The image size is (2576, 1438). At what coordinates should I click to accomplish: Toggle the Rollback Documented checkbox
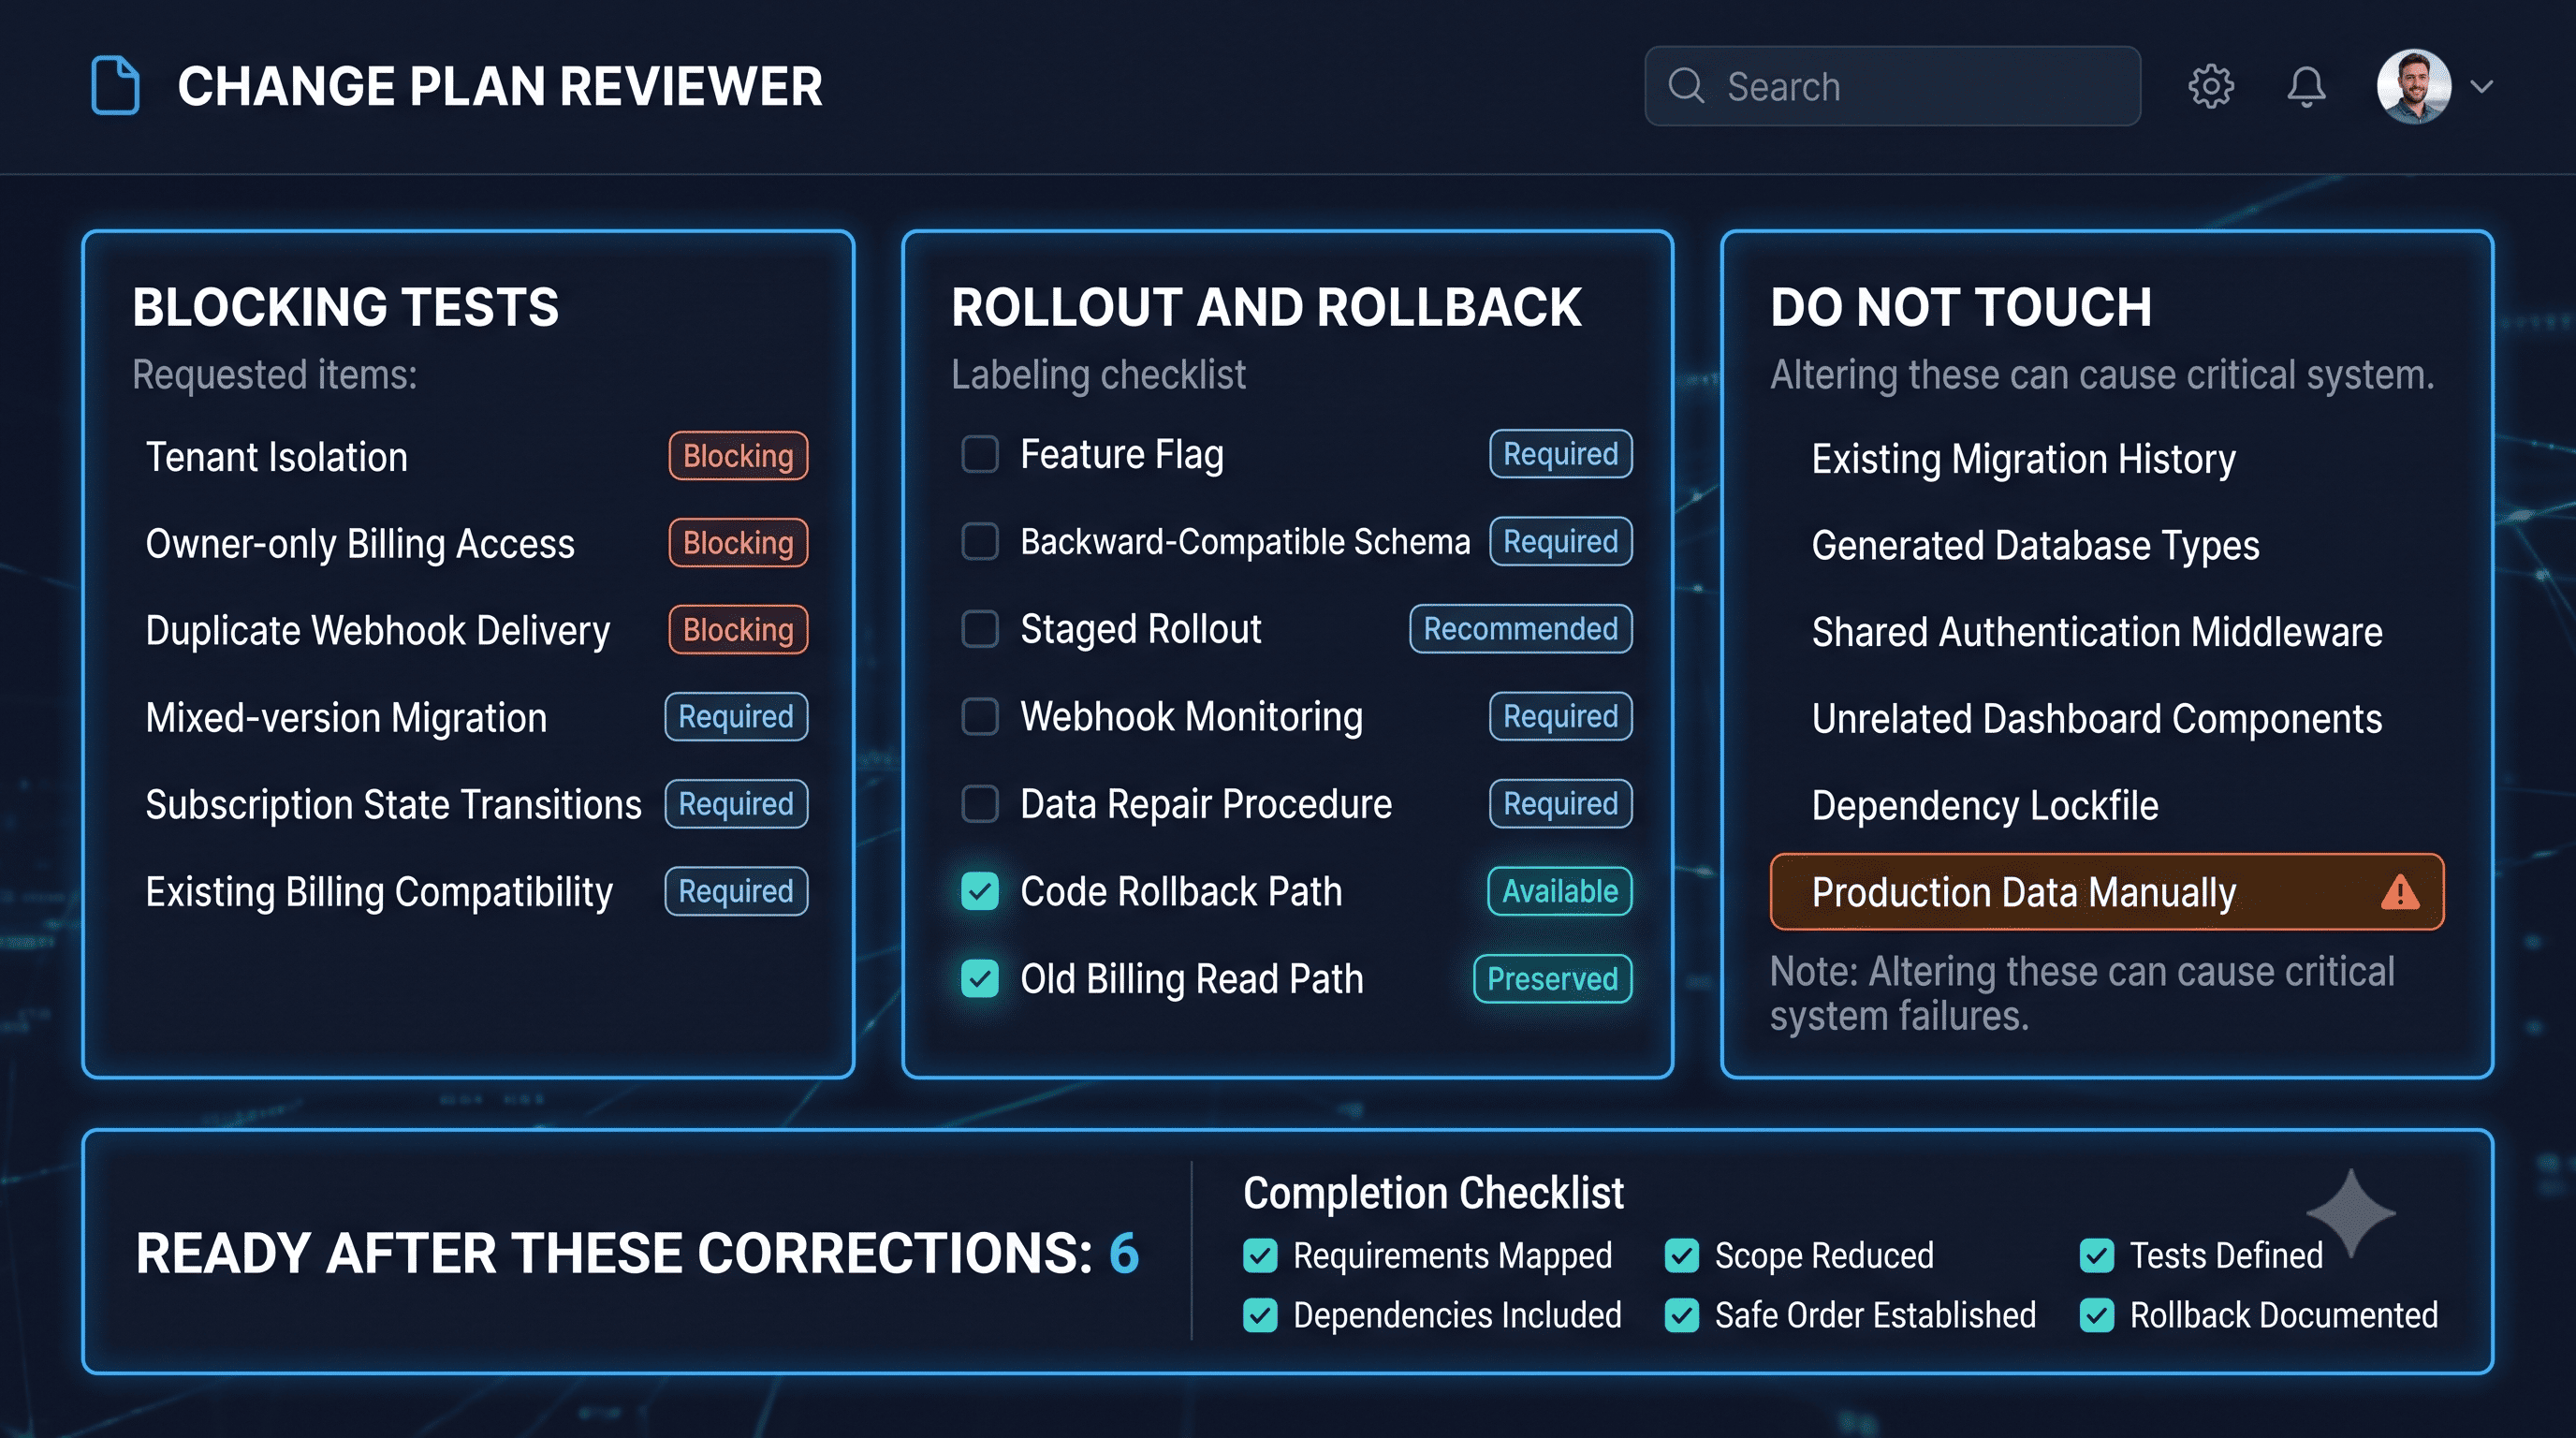2097,1315
